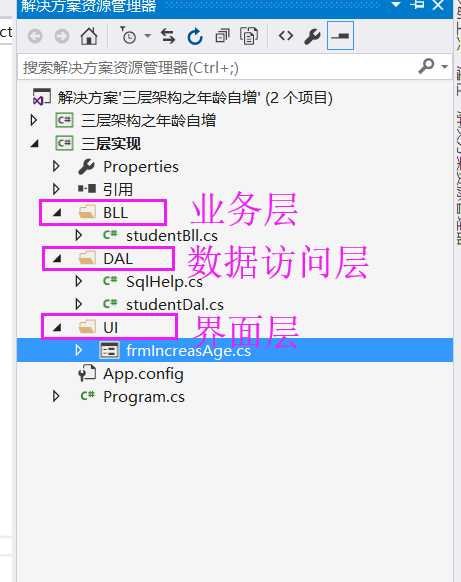Open properties wrench icon in toolbar

pos(312,36)
